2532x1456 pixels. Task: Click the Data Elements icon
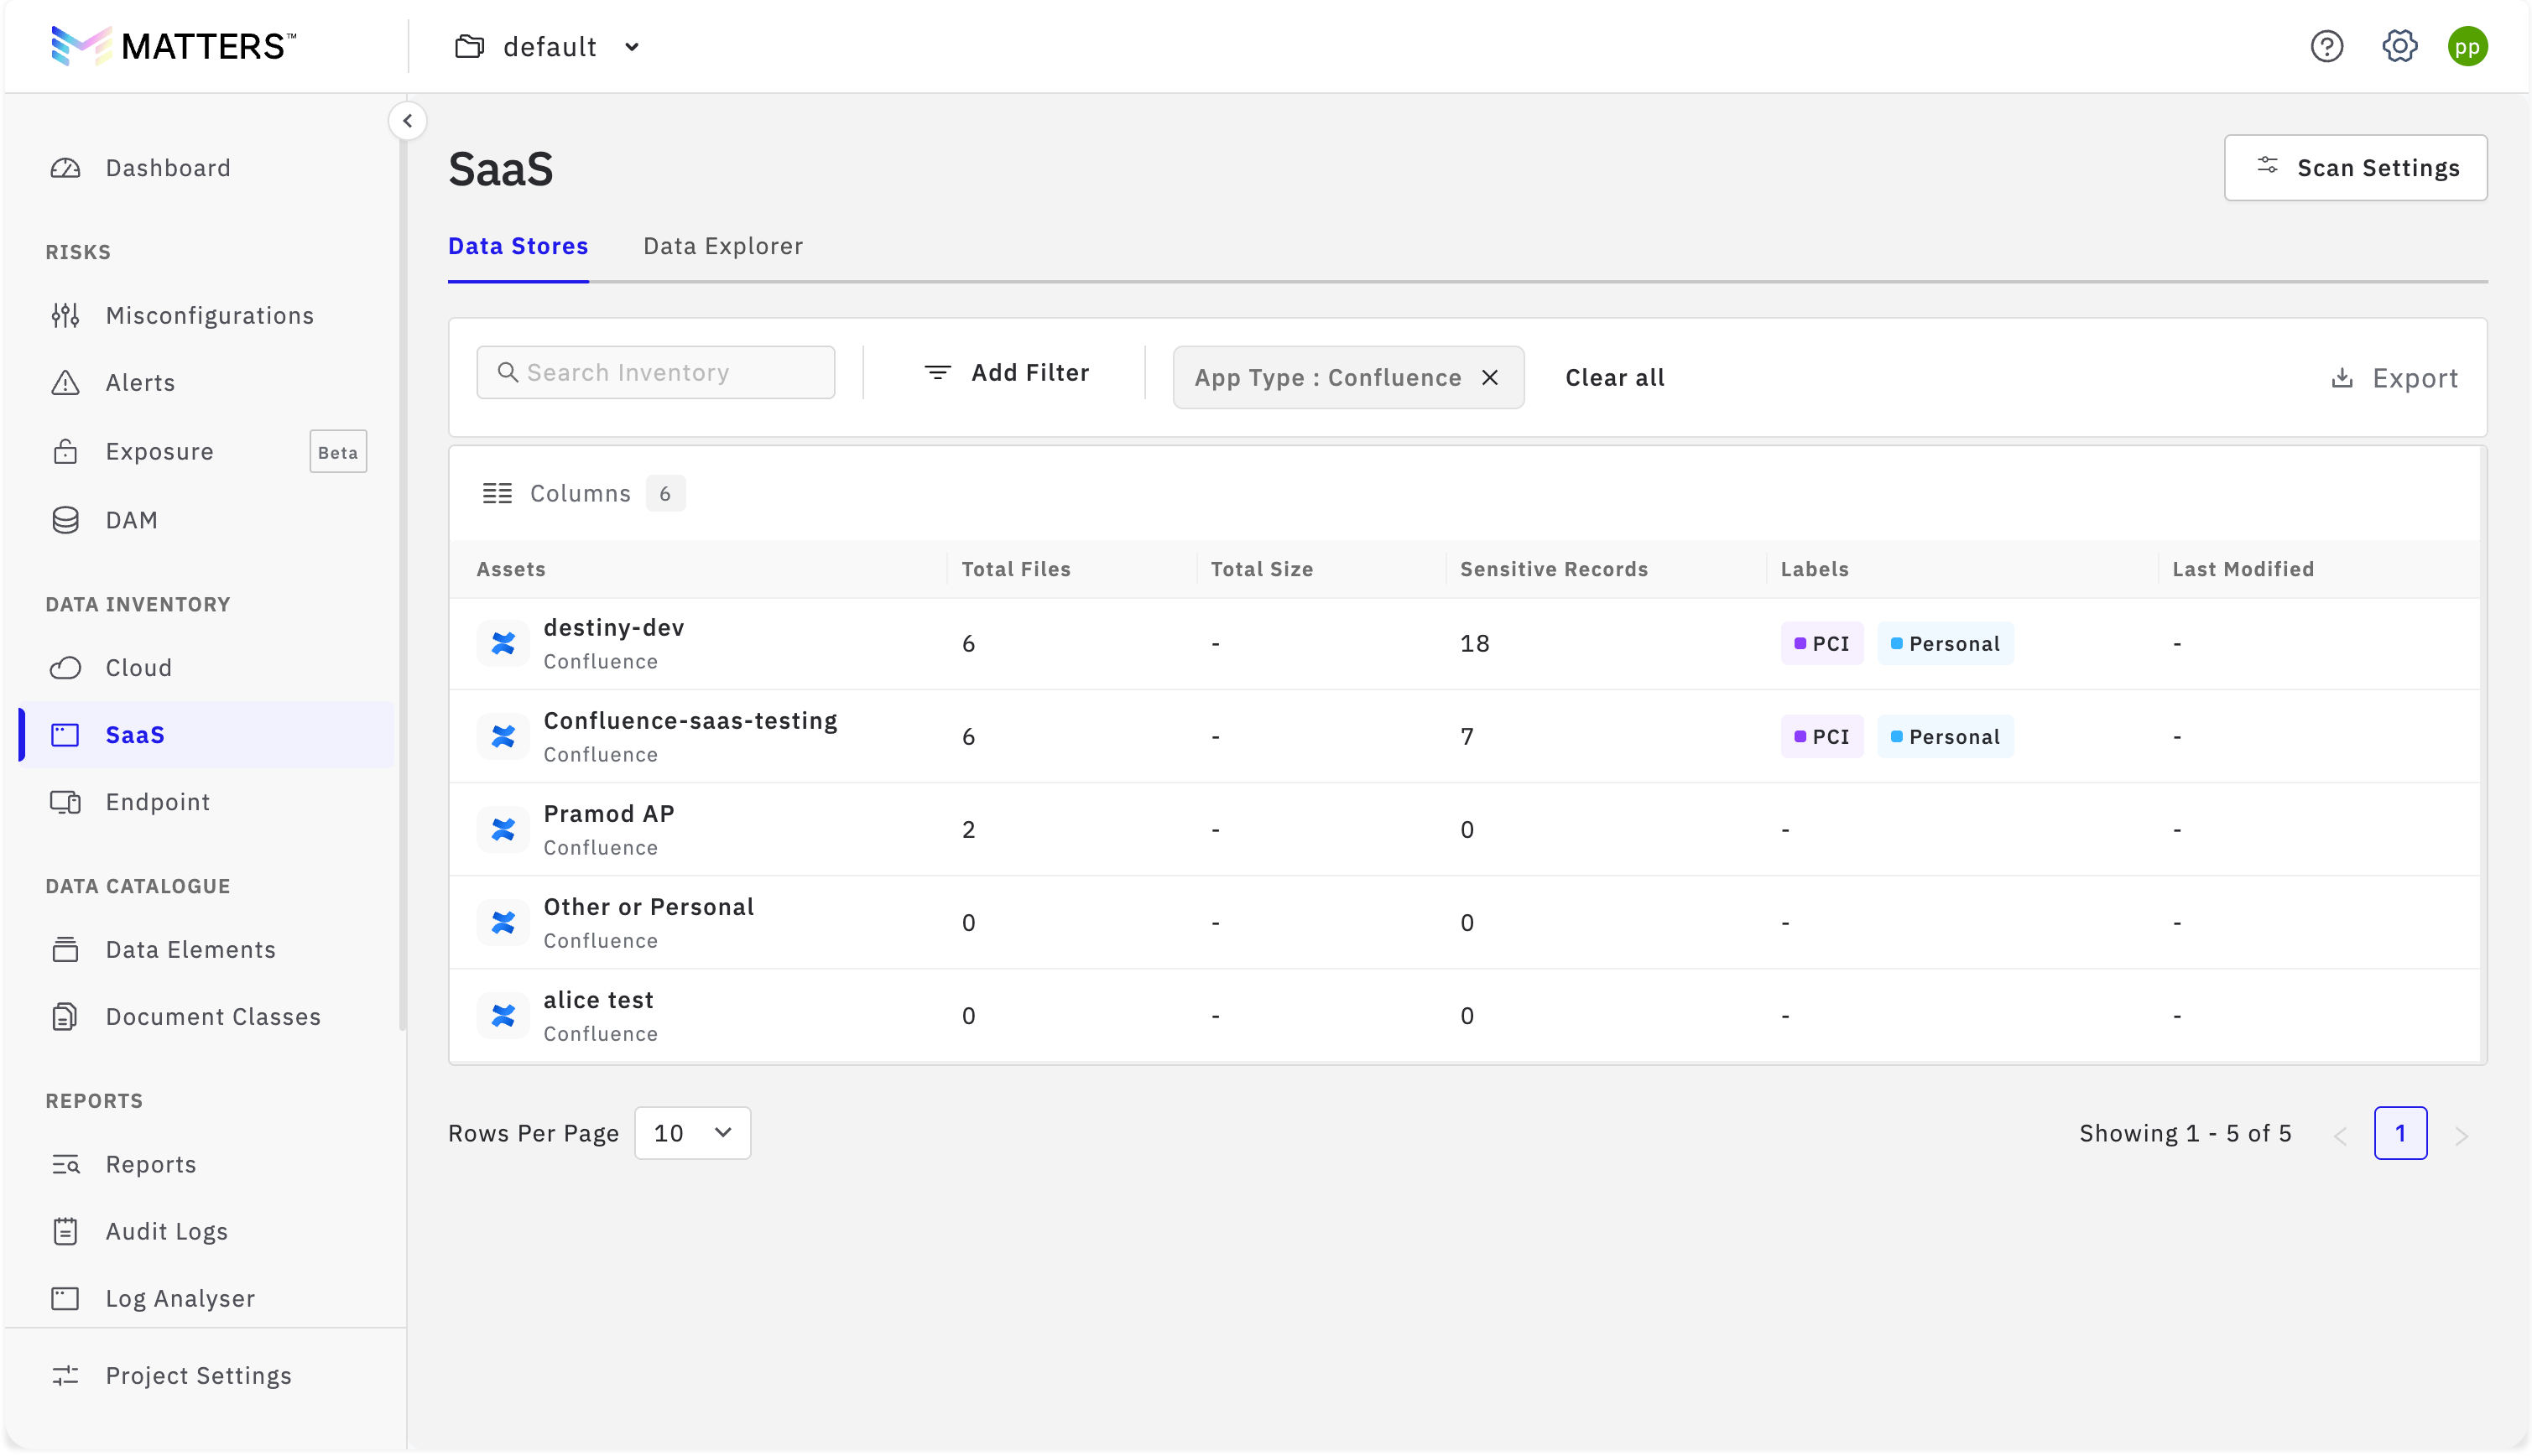point(65,950)
